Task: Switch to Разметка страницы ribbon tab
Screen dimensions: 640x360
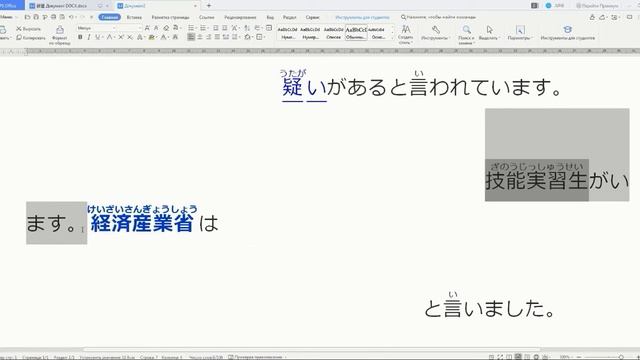Action: click(x=170, y=17)
